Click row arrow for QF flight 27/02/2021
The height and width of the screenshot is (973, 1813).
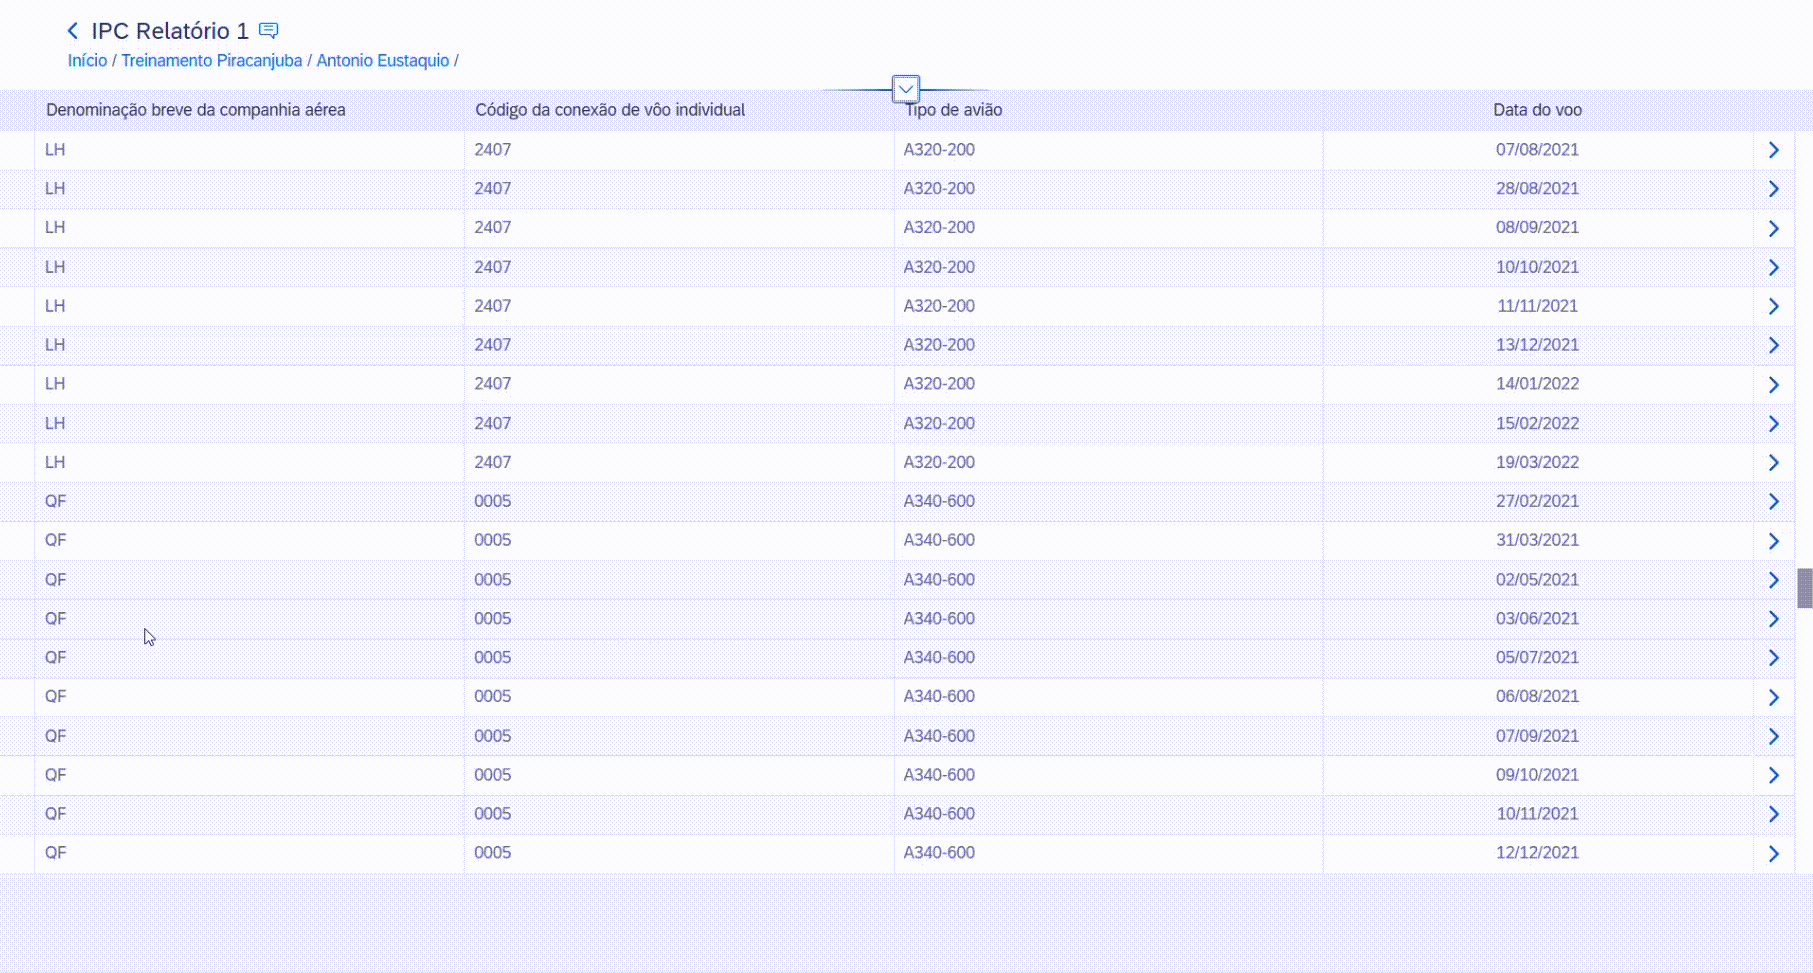point(1773,502)
